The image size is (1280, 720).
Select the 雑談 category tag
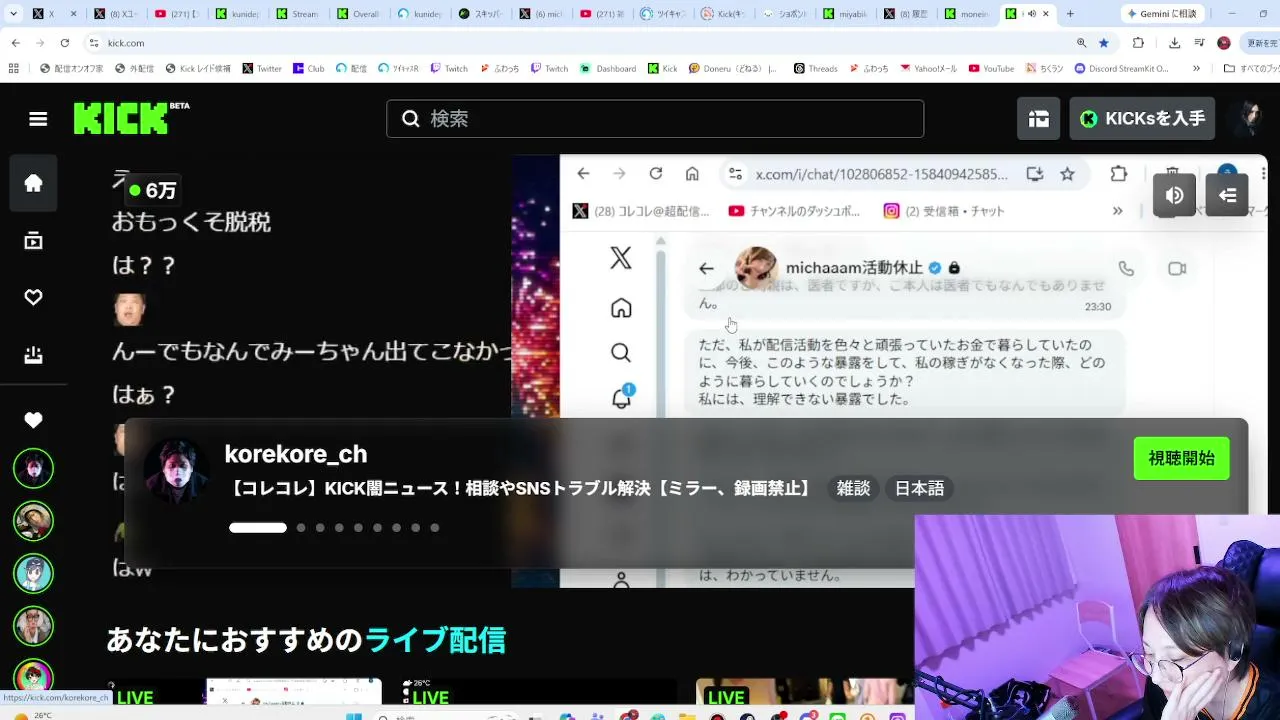point(853,489)
